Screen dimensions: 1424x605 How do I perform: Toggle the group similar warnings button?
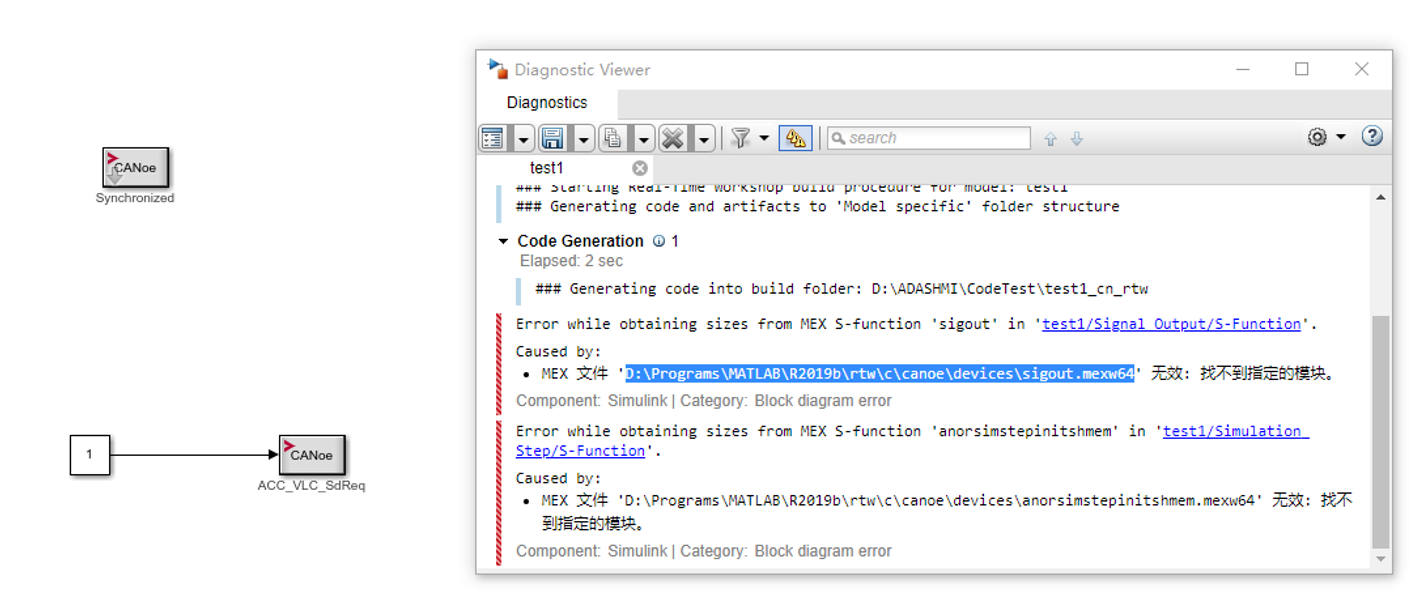point(796,139)
